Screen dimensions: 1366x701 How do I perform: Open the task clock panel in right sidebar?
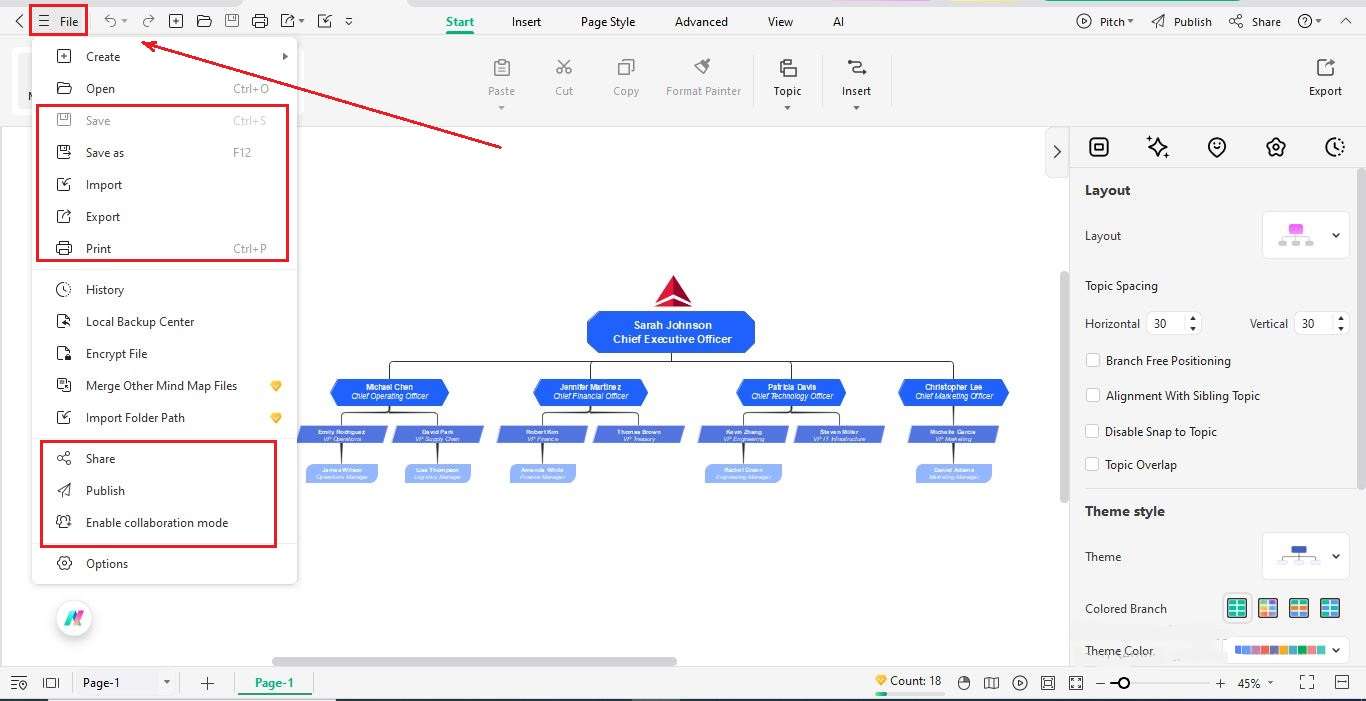(1335, 147)
